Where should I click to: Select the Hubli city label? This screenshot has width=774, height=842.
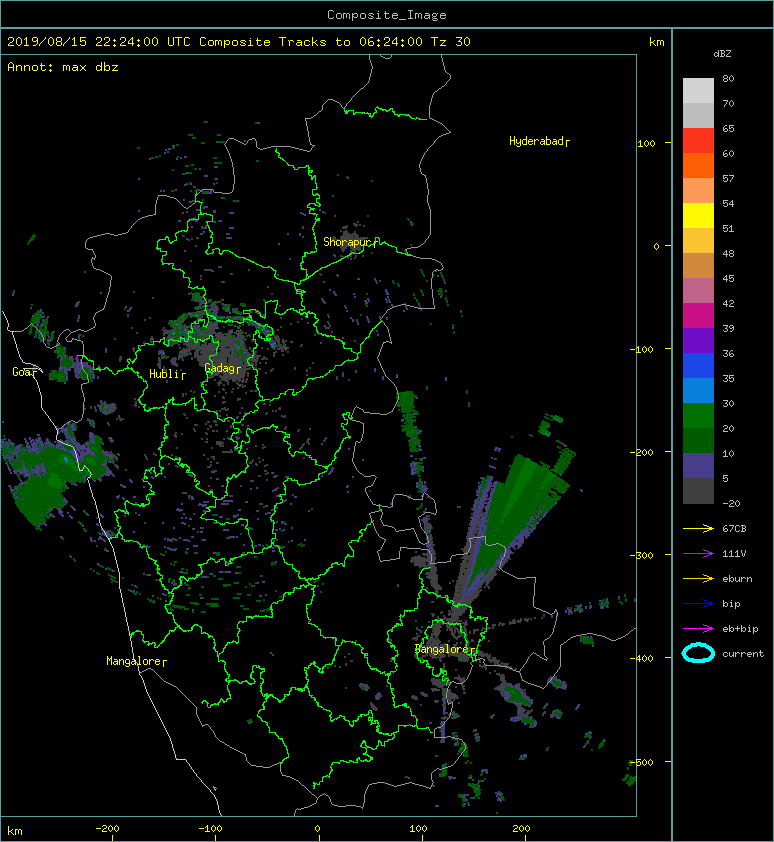(164, 374)
